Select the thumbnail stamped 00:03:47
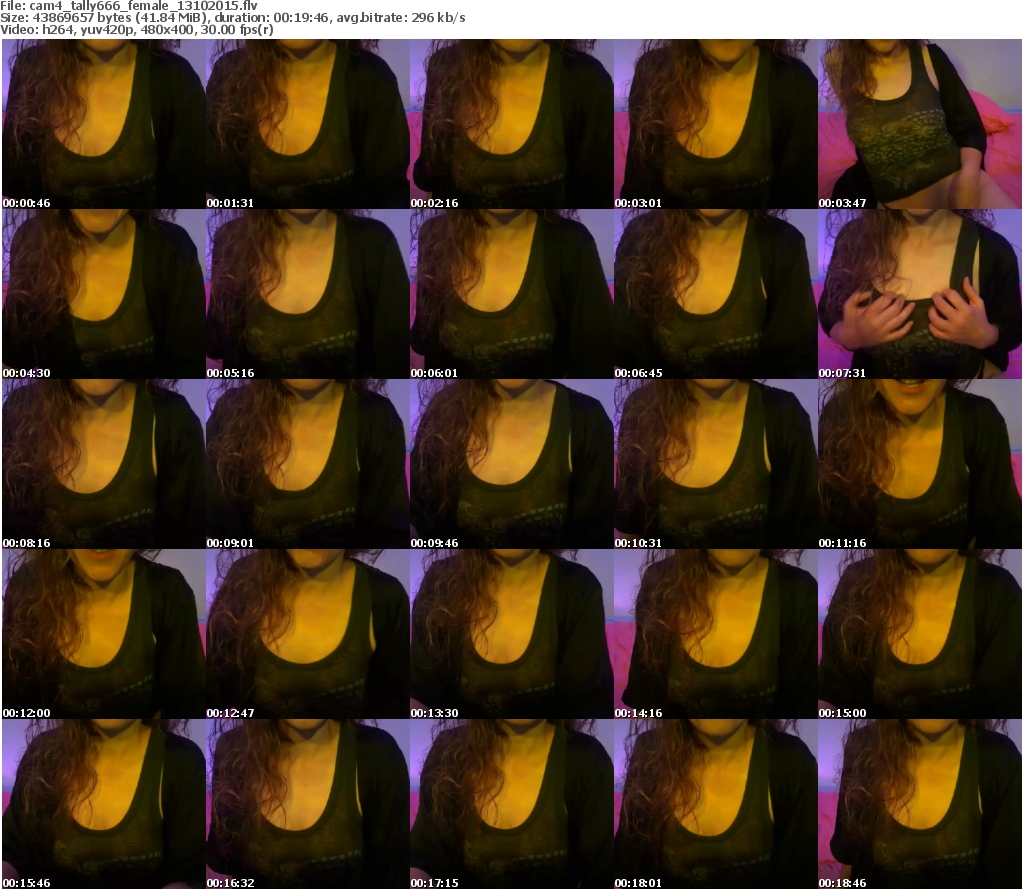1024x889 pixels. [920, 124]
